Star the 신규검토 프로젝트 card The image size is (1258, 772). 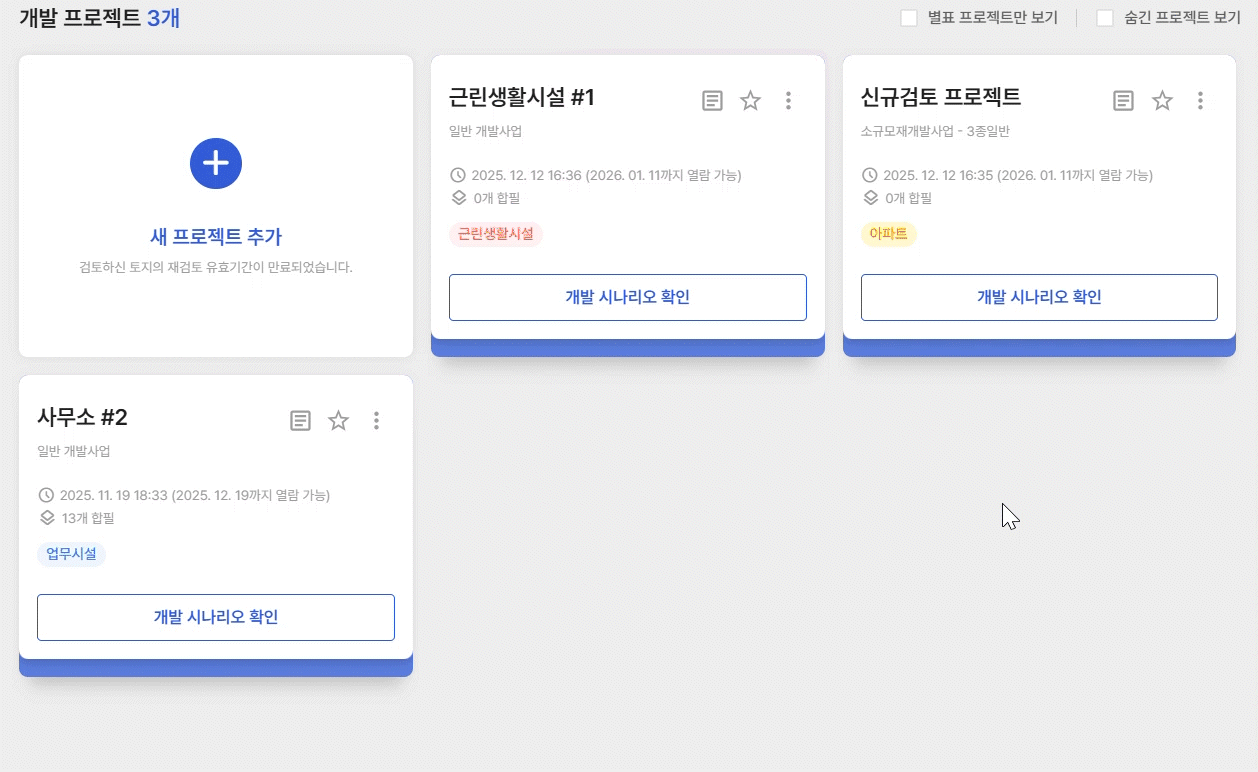click(1162, 101)
